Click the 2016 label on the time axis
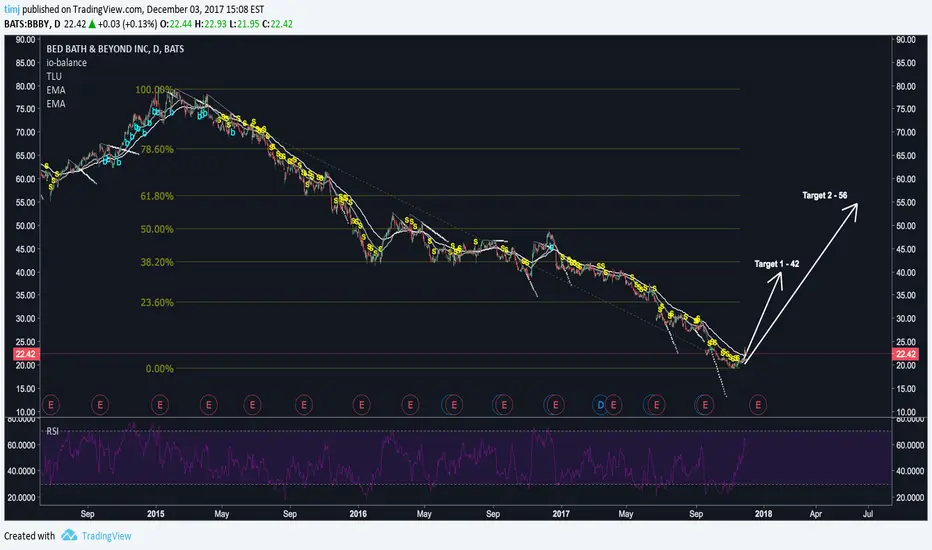The height and width of the screenshot is (550, 932). pos(358,514)
